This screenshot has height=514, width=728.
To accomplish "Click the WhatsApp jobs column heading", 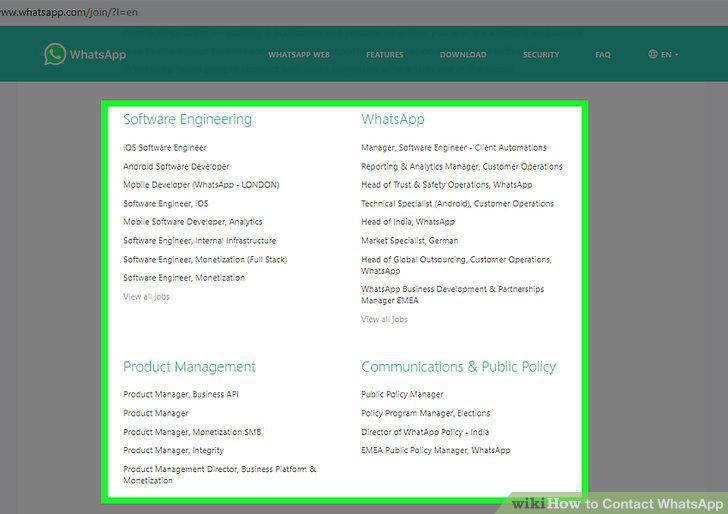I will pyautogui.click(x=392, y=119).
